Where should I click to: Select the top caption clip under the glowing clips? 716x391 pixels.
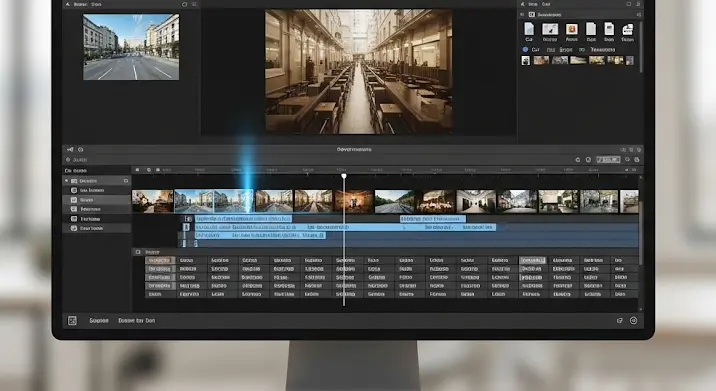(243, 219)
